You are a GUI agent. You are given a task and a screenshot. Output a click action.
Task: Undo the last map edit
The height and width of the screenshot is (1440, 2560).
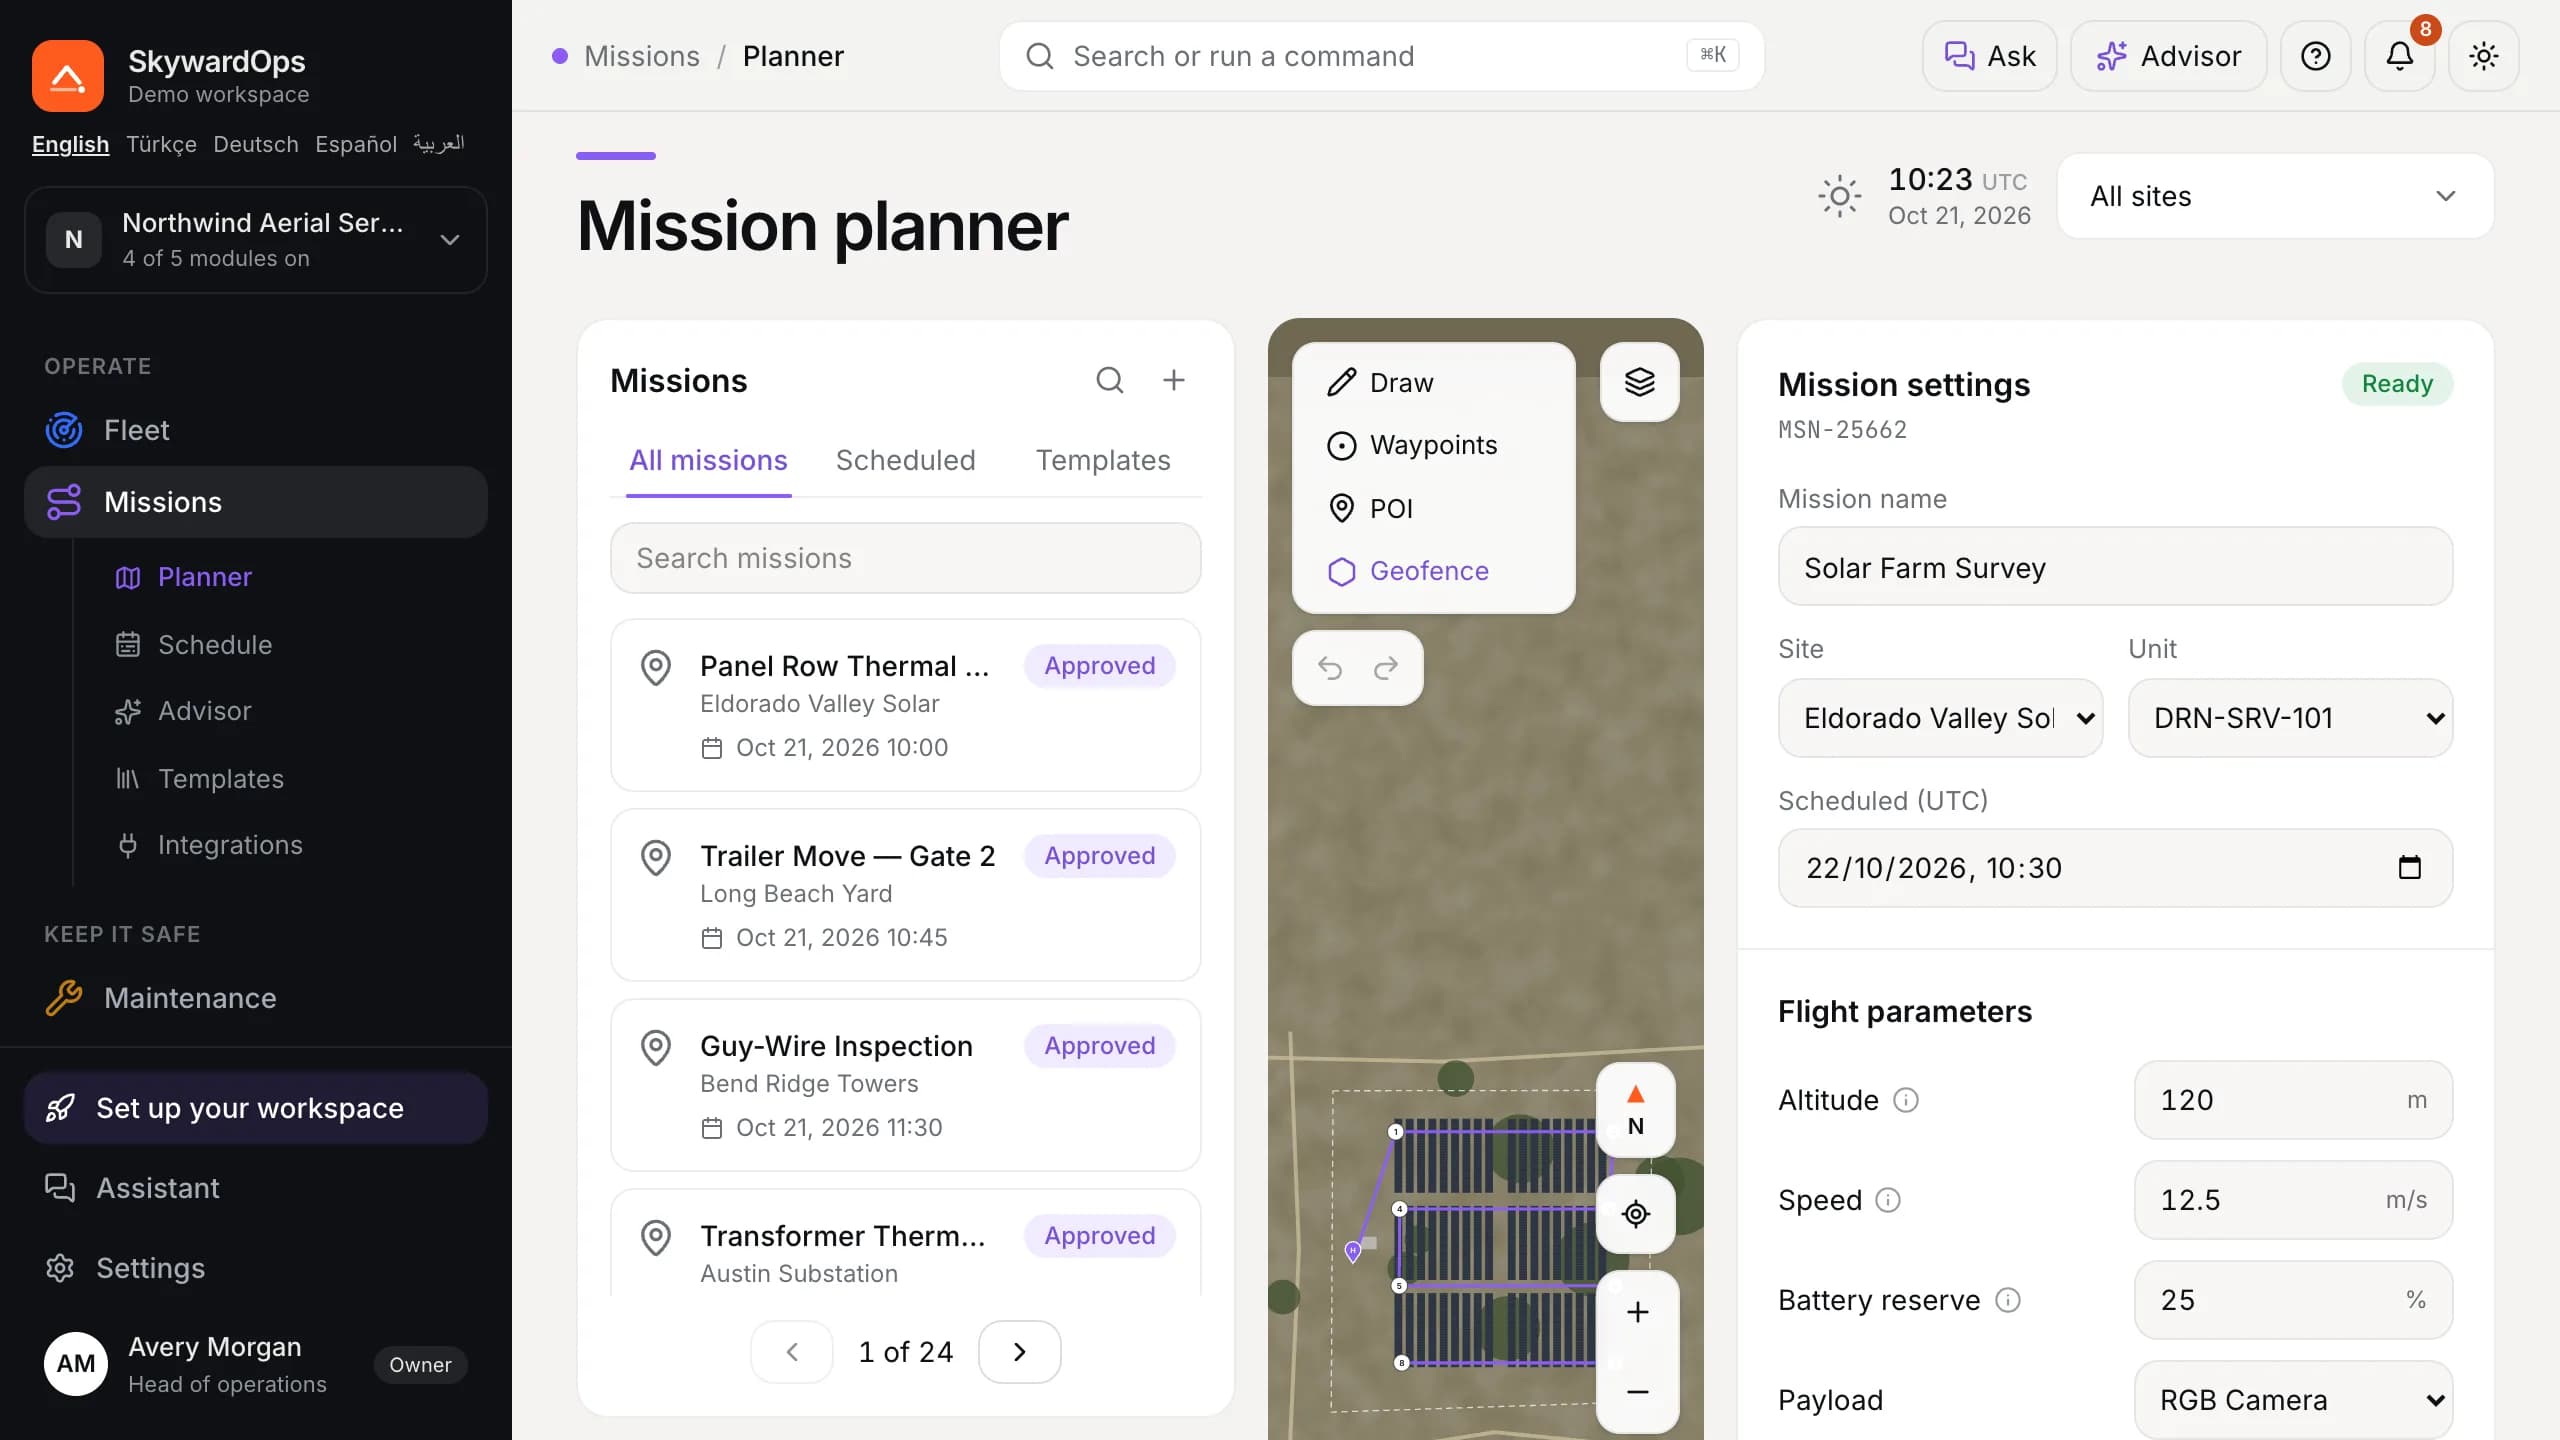[1329, 667]
